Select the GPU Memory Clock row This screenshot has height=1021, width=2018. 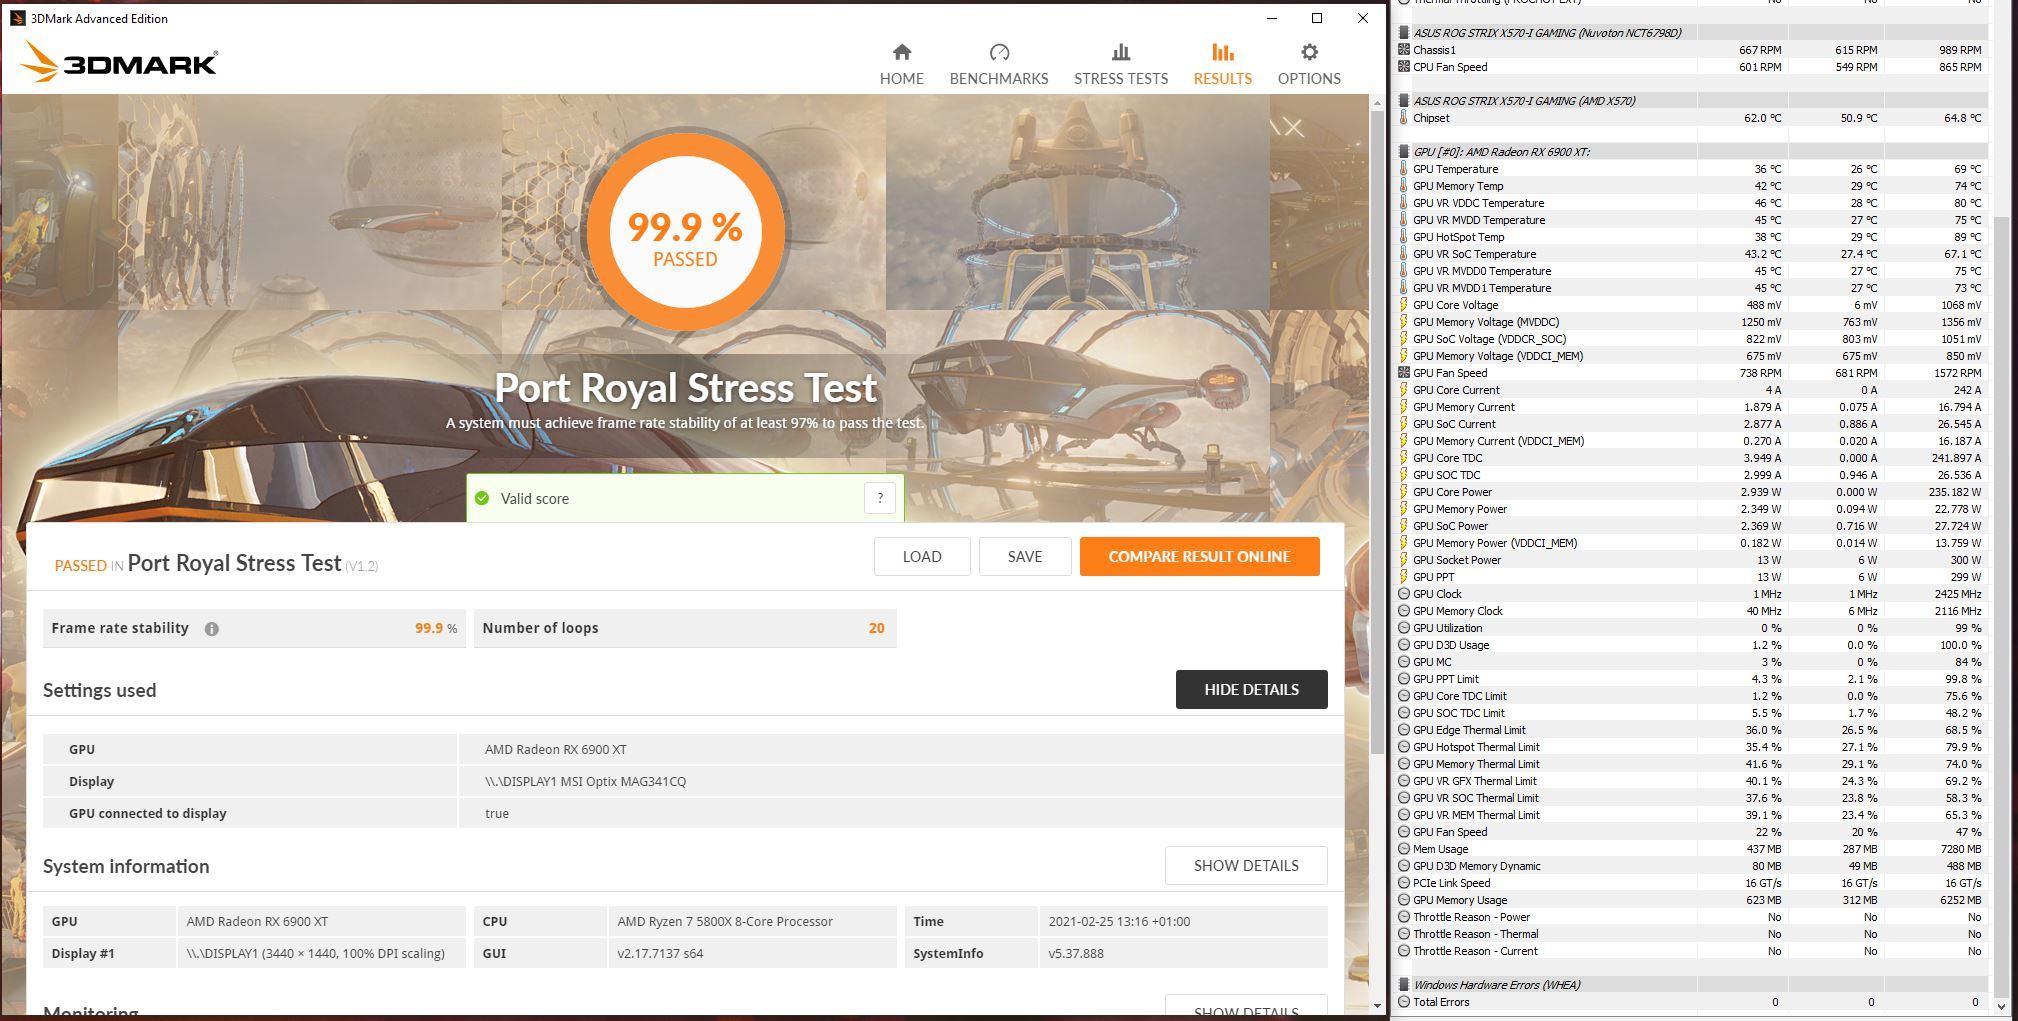click(1691, 611)
